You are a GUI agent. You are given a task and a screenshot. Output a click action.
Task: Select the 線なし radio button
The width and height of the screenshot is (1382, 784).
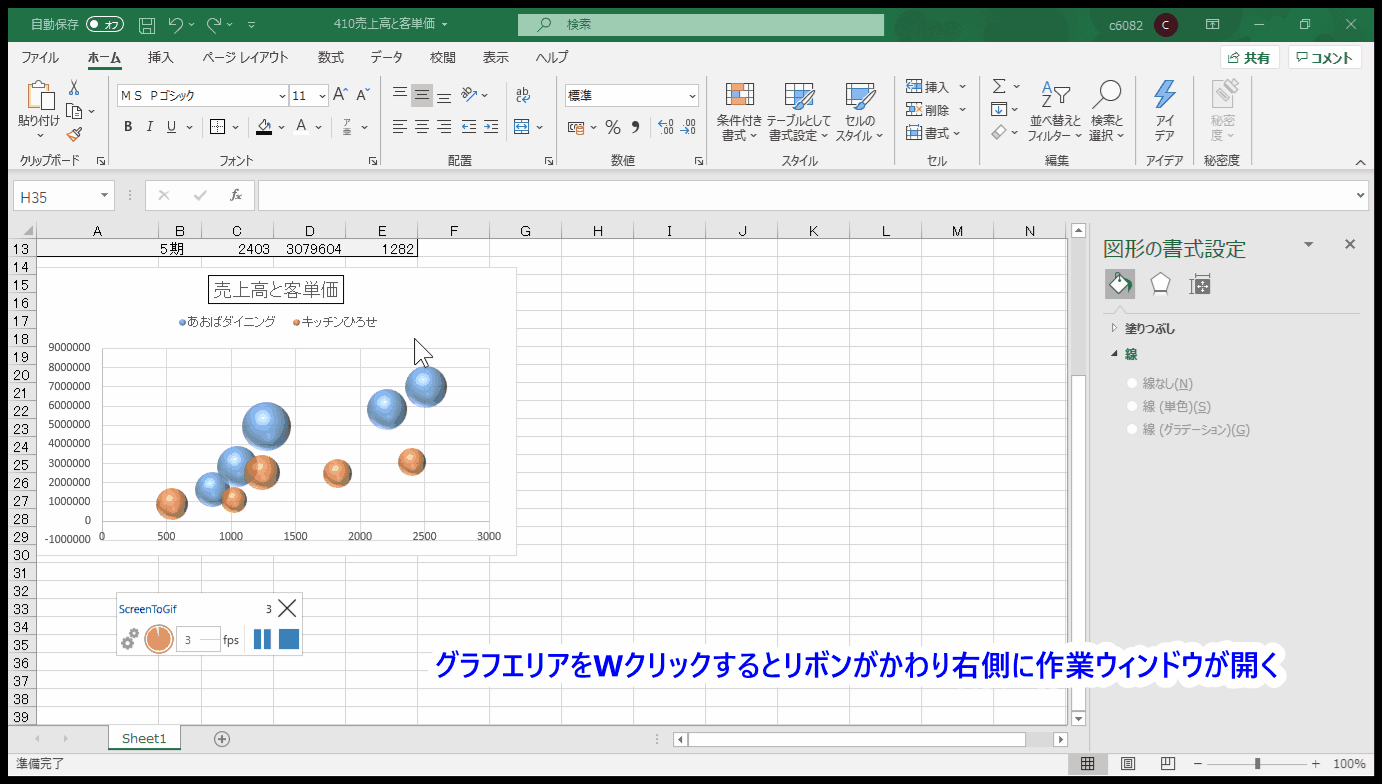click(1132, 383)
